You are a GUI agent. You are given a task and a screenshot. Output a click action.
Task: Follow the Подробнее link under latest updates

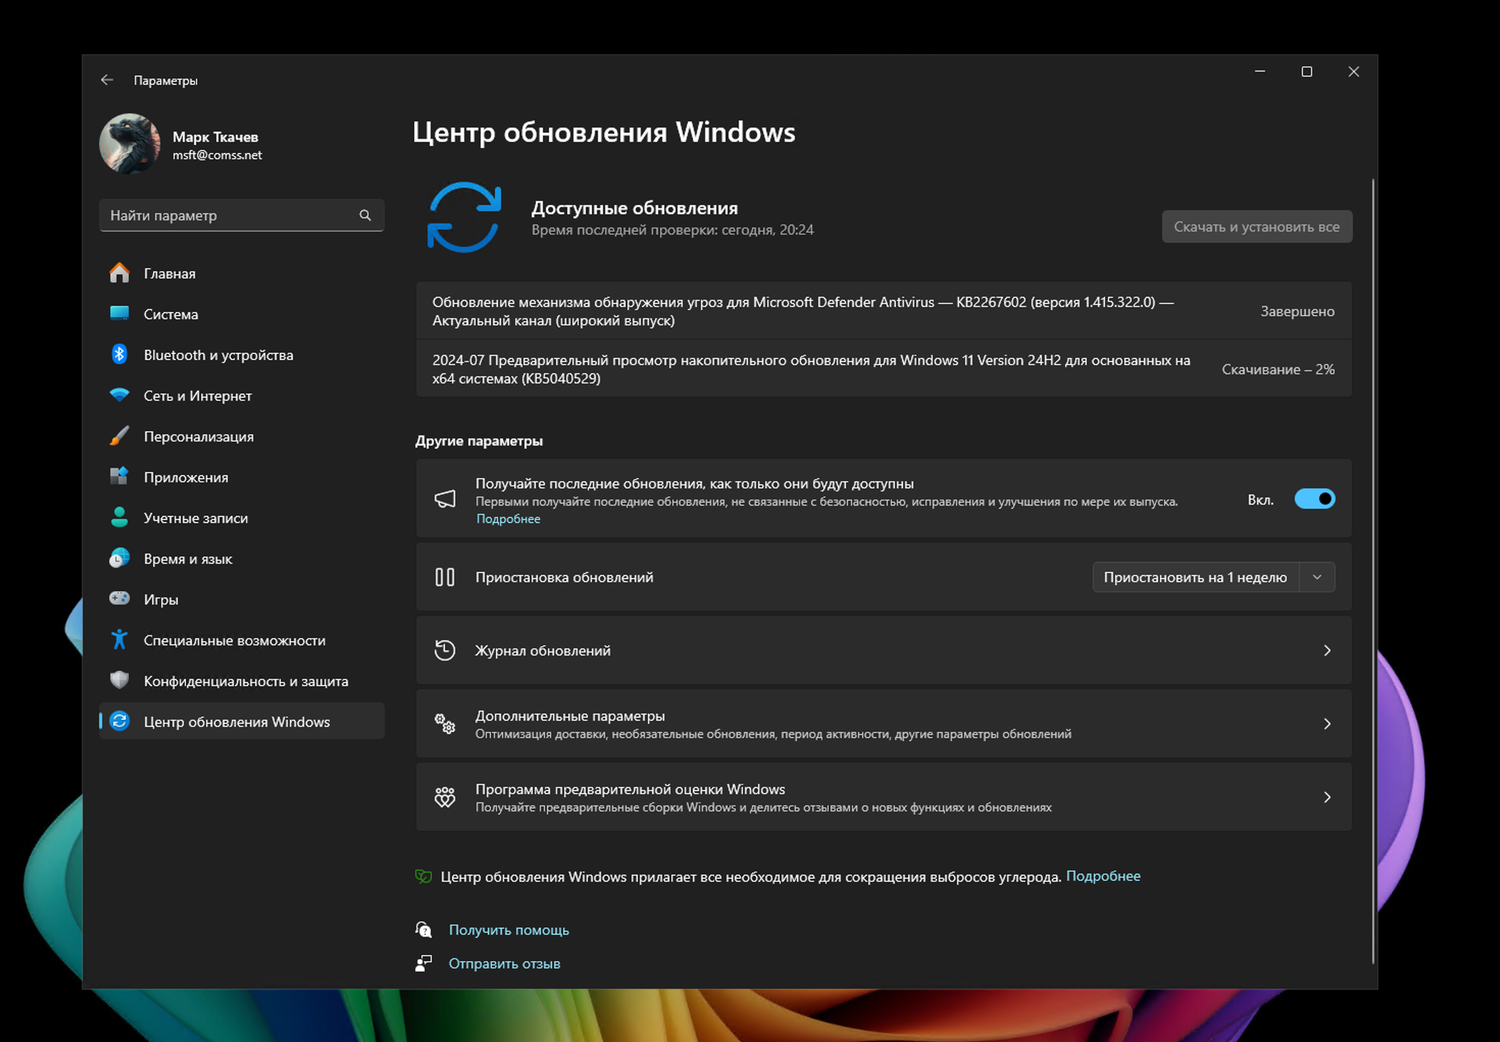coord(508,519)
